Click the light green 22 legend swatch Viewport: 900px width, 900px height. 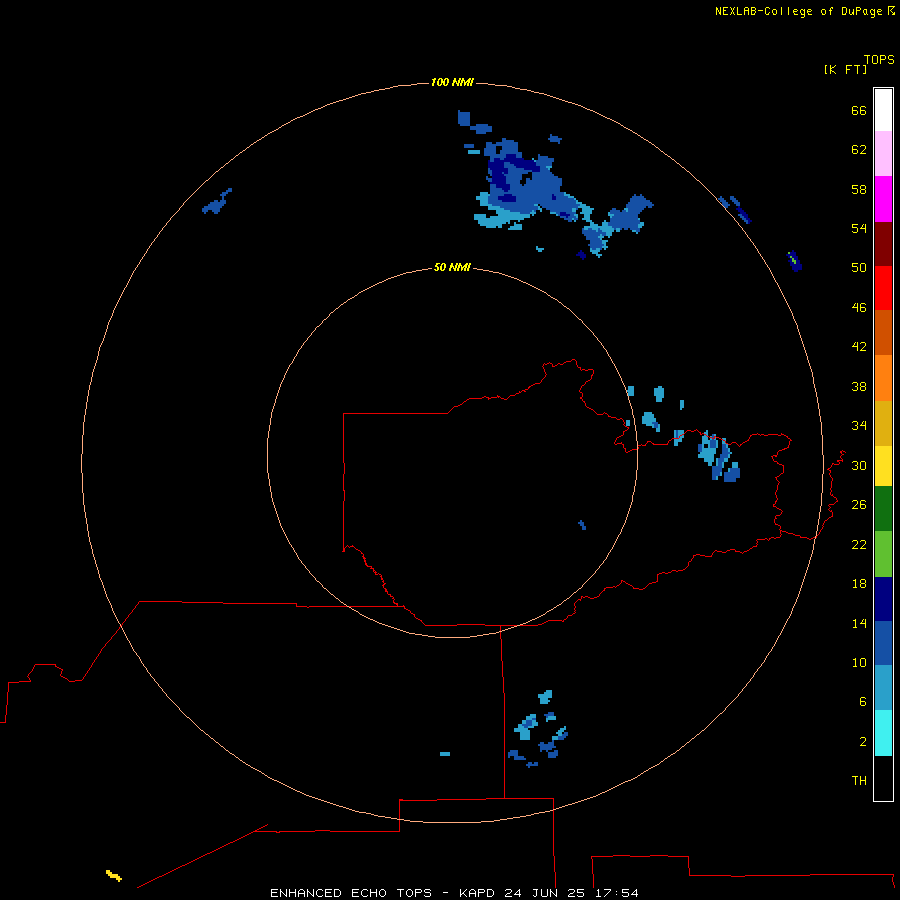[883, 554]
